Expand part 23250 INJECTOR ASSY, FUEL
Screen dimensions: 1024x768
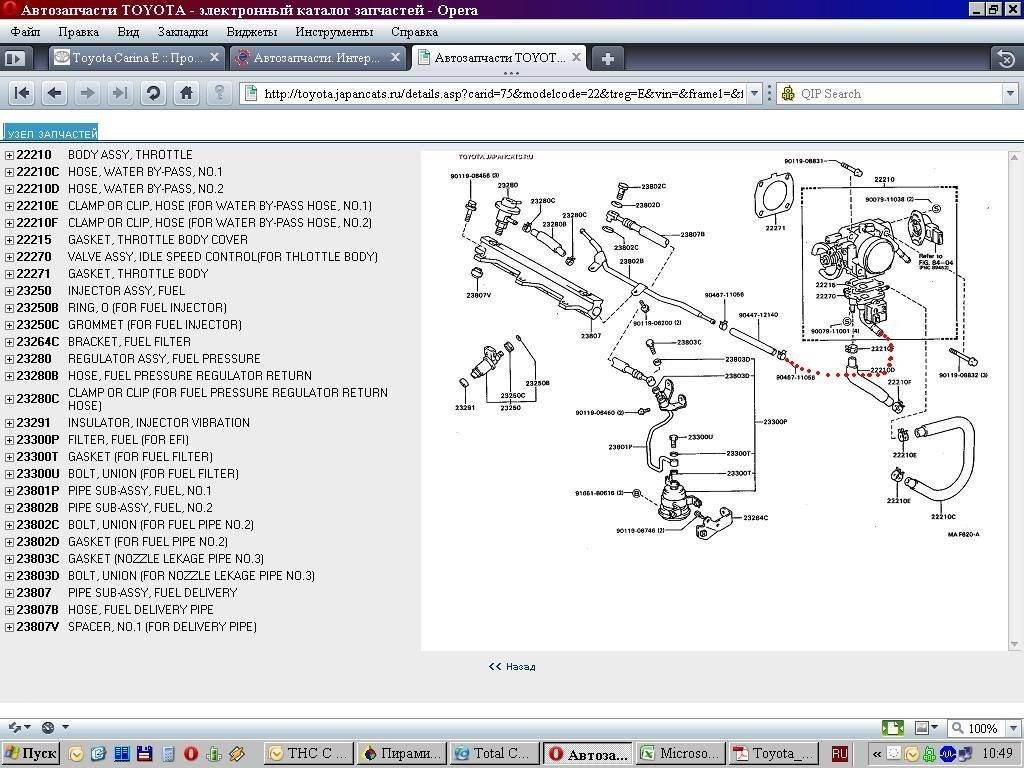click(x=9, y=292)
